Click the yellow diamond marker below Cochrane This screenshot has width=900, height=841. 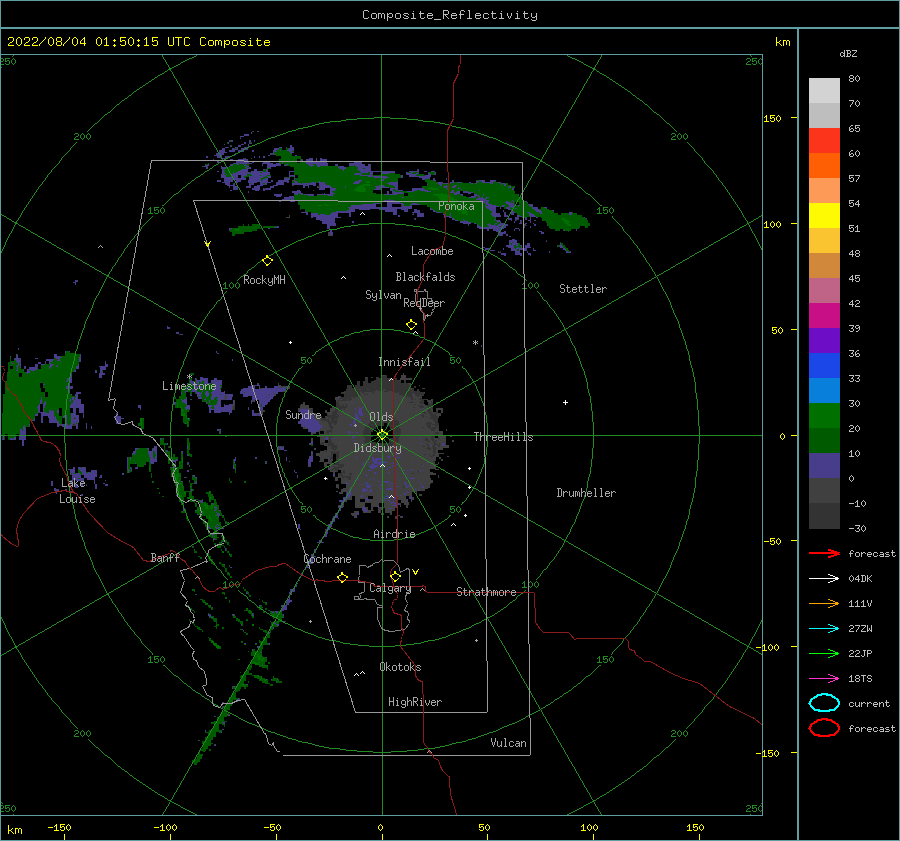[x=343, y=577]
